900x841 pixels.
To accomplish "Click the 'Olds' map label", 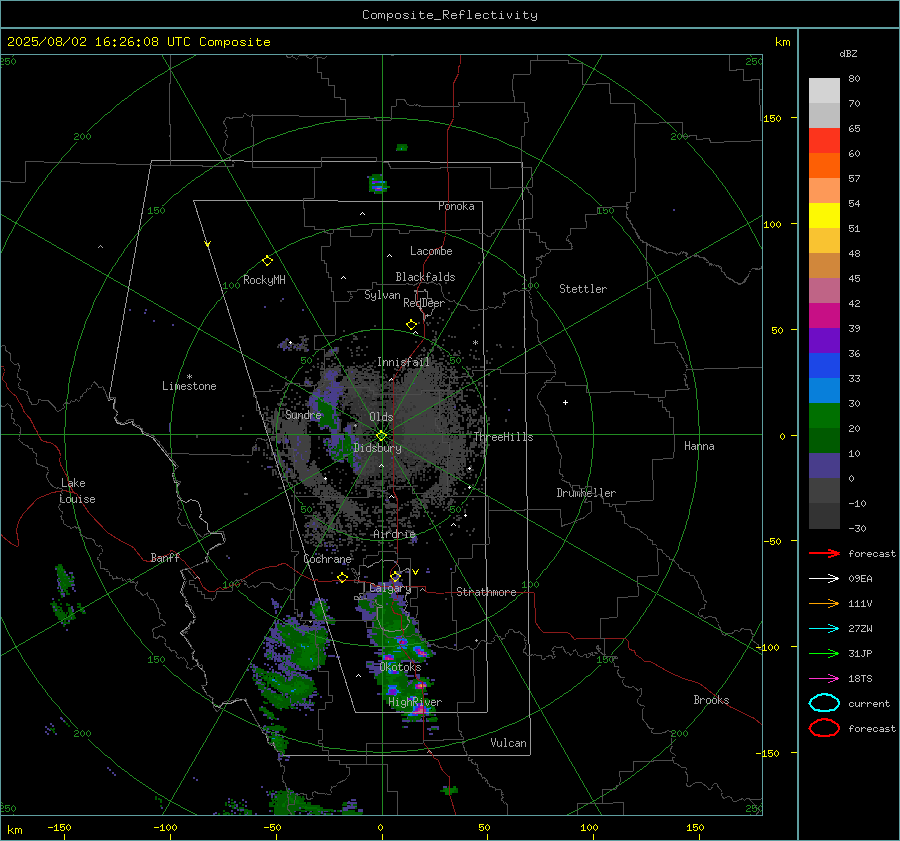I will coord(381,417).
